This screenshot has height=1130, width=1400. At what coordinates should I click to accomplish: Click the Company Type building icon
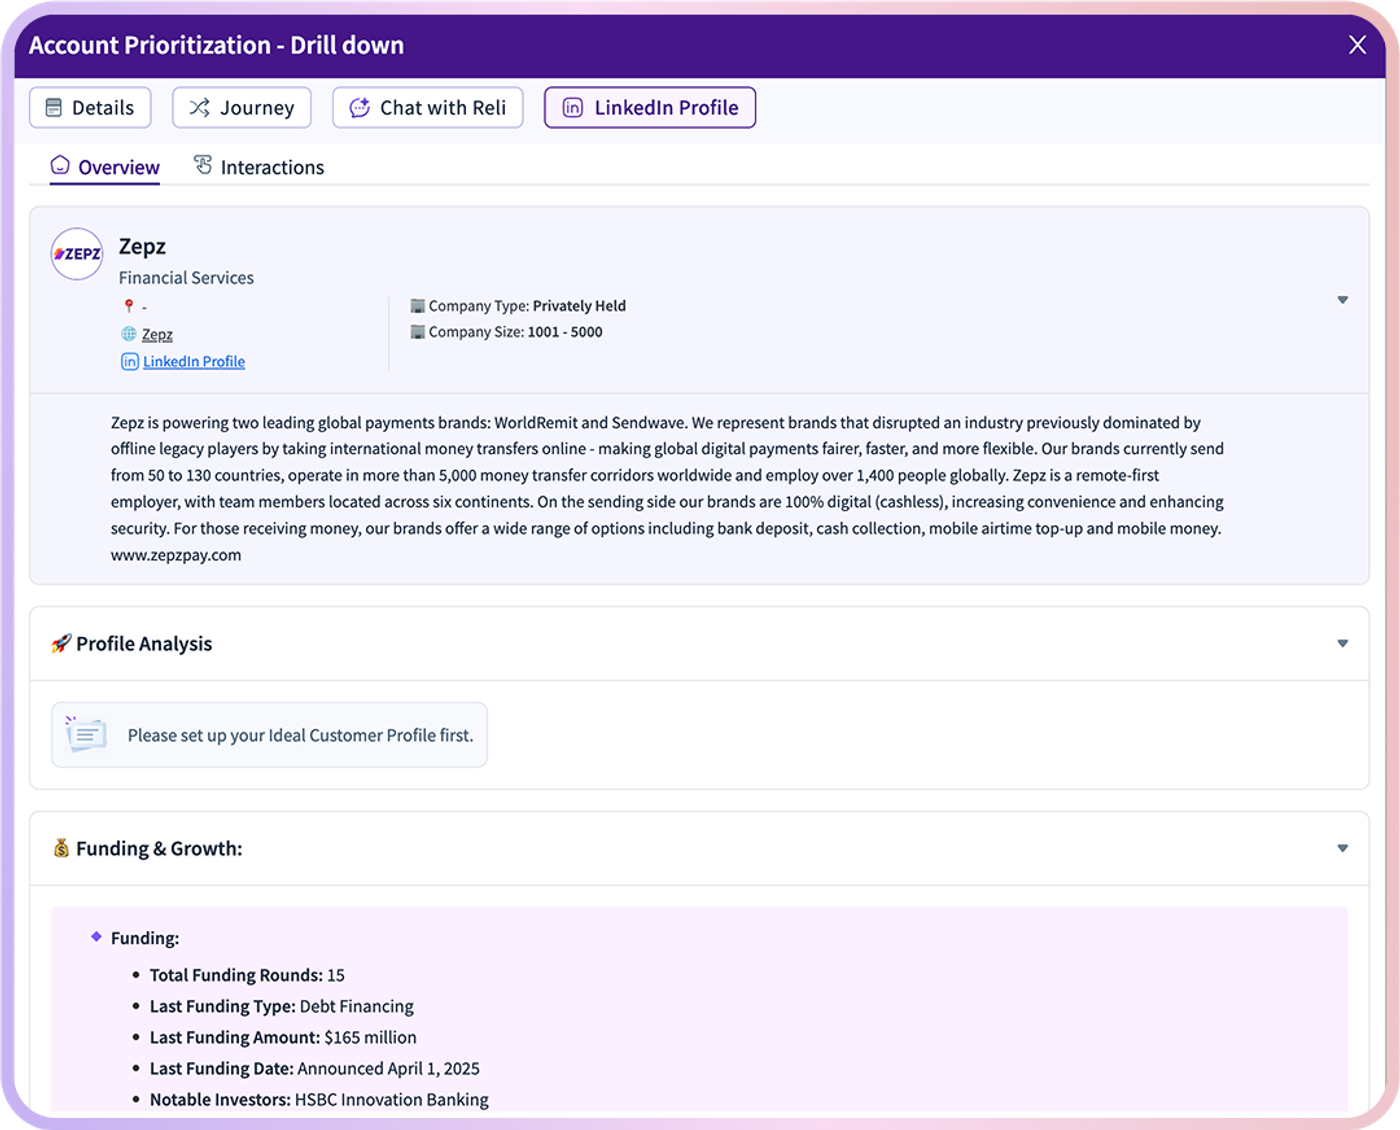click(x=418, y=306)
